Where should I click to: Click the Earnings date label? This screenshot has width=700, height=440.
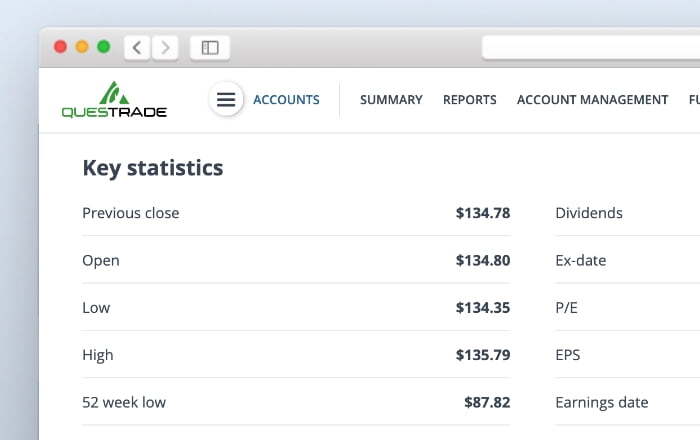602,403
